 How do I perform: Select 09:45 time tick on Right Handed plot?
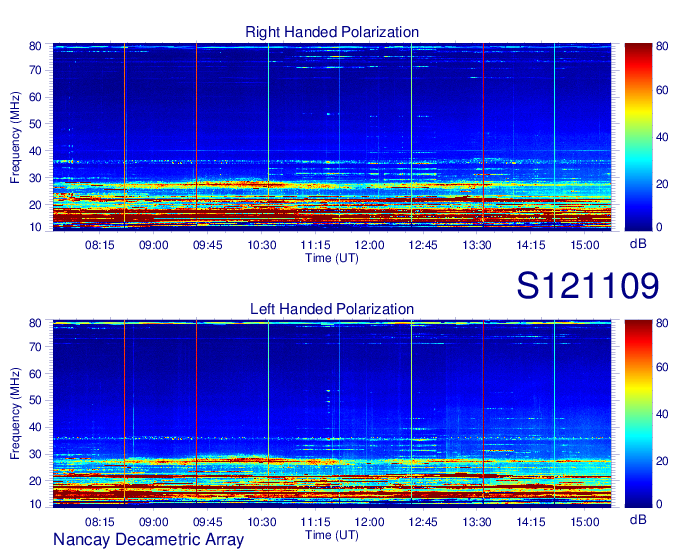pyautogui.click(x=207, y=245)
